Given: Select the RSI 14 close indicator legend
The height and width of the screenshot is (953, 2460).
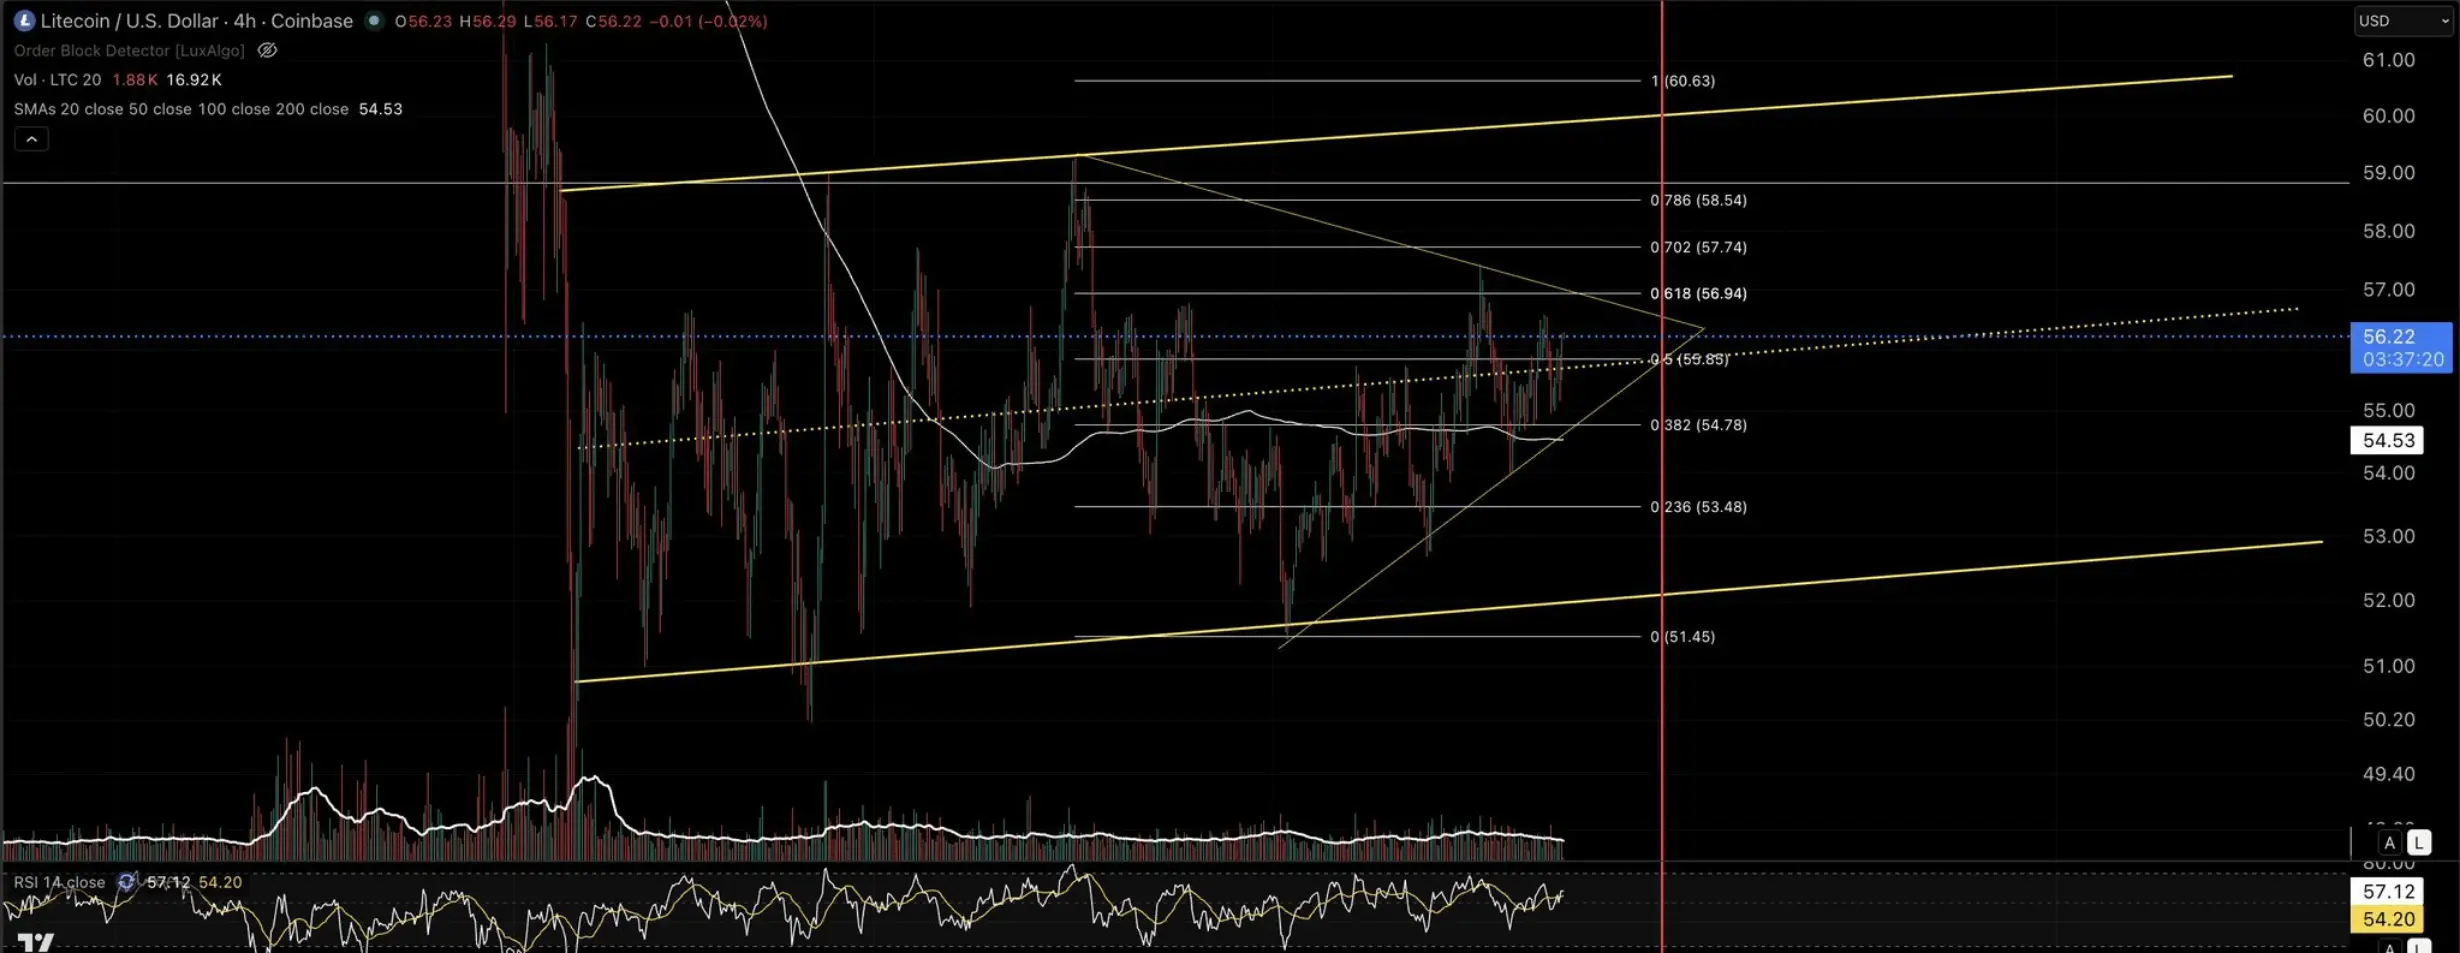Looking at the screenshot, I should point(59,882).
